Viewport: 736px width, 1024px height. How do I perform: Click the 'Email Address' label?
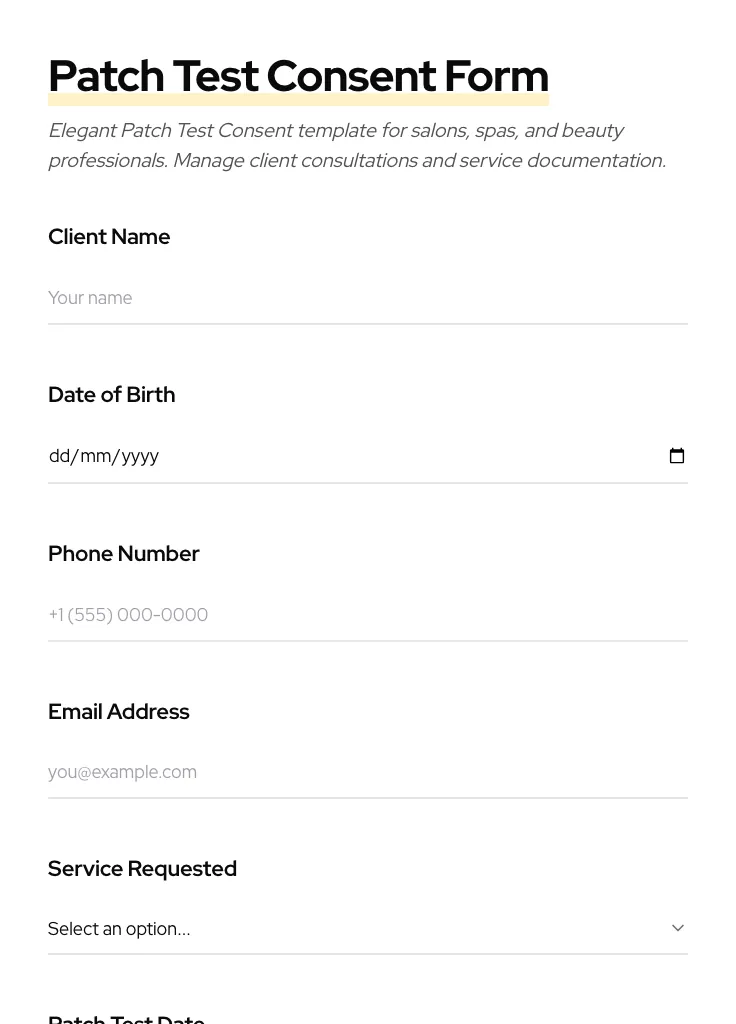pyautogui.click(x=118, y=712)
